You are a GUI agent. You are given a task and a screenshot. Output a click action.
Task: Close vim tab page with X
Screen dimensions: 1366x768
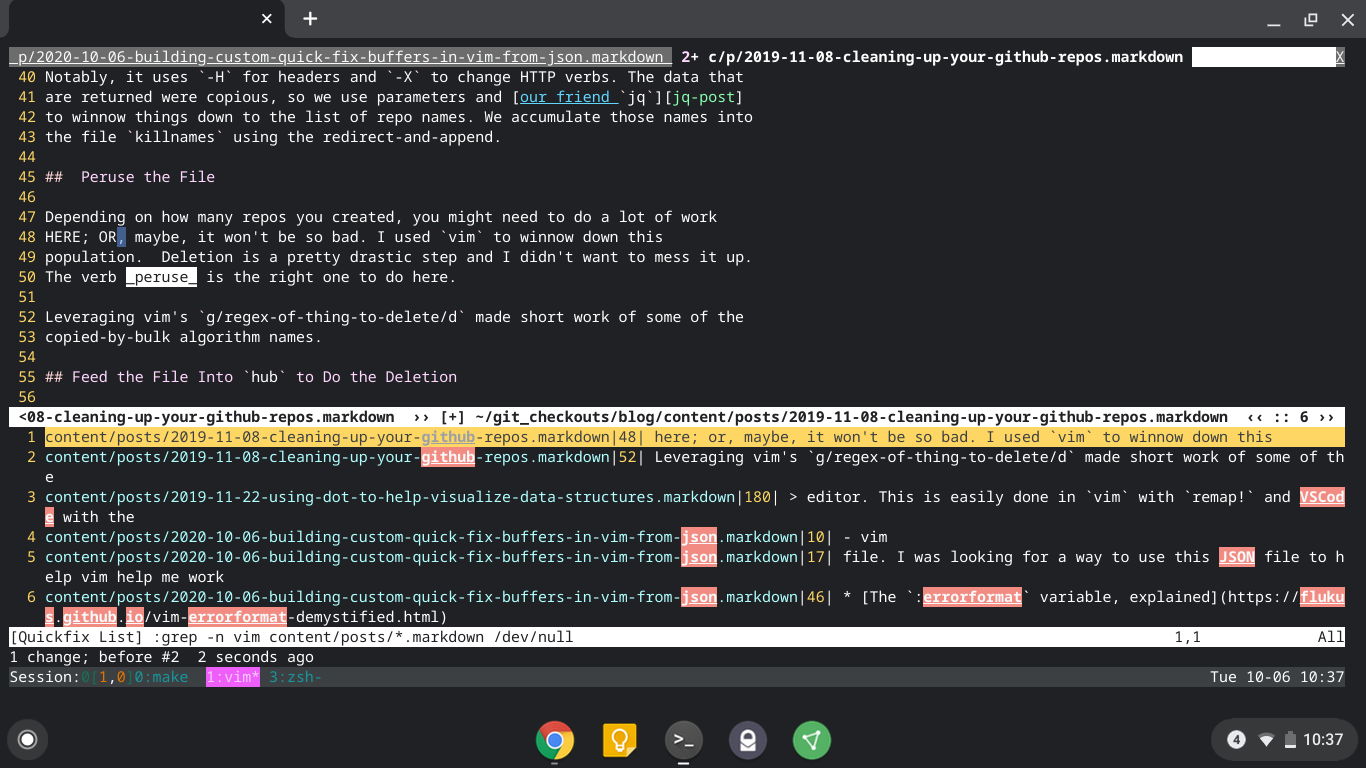(1340, 57)
